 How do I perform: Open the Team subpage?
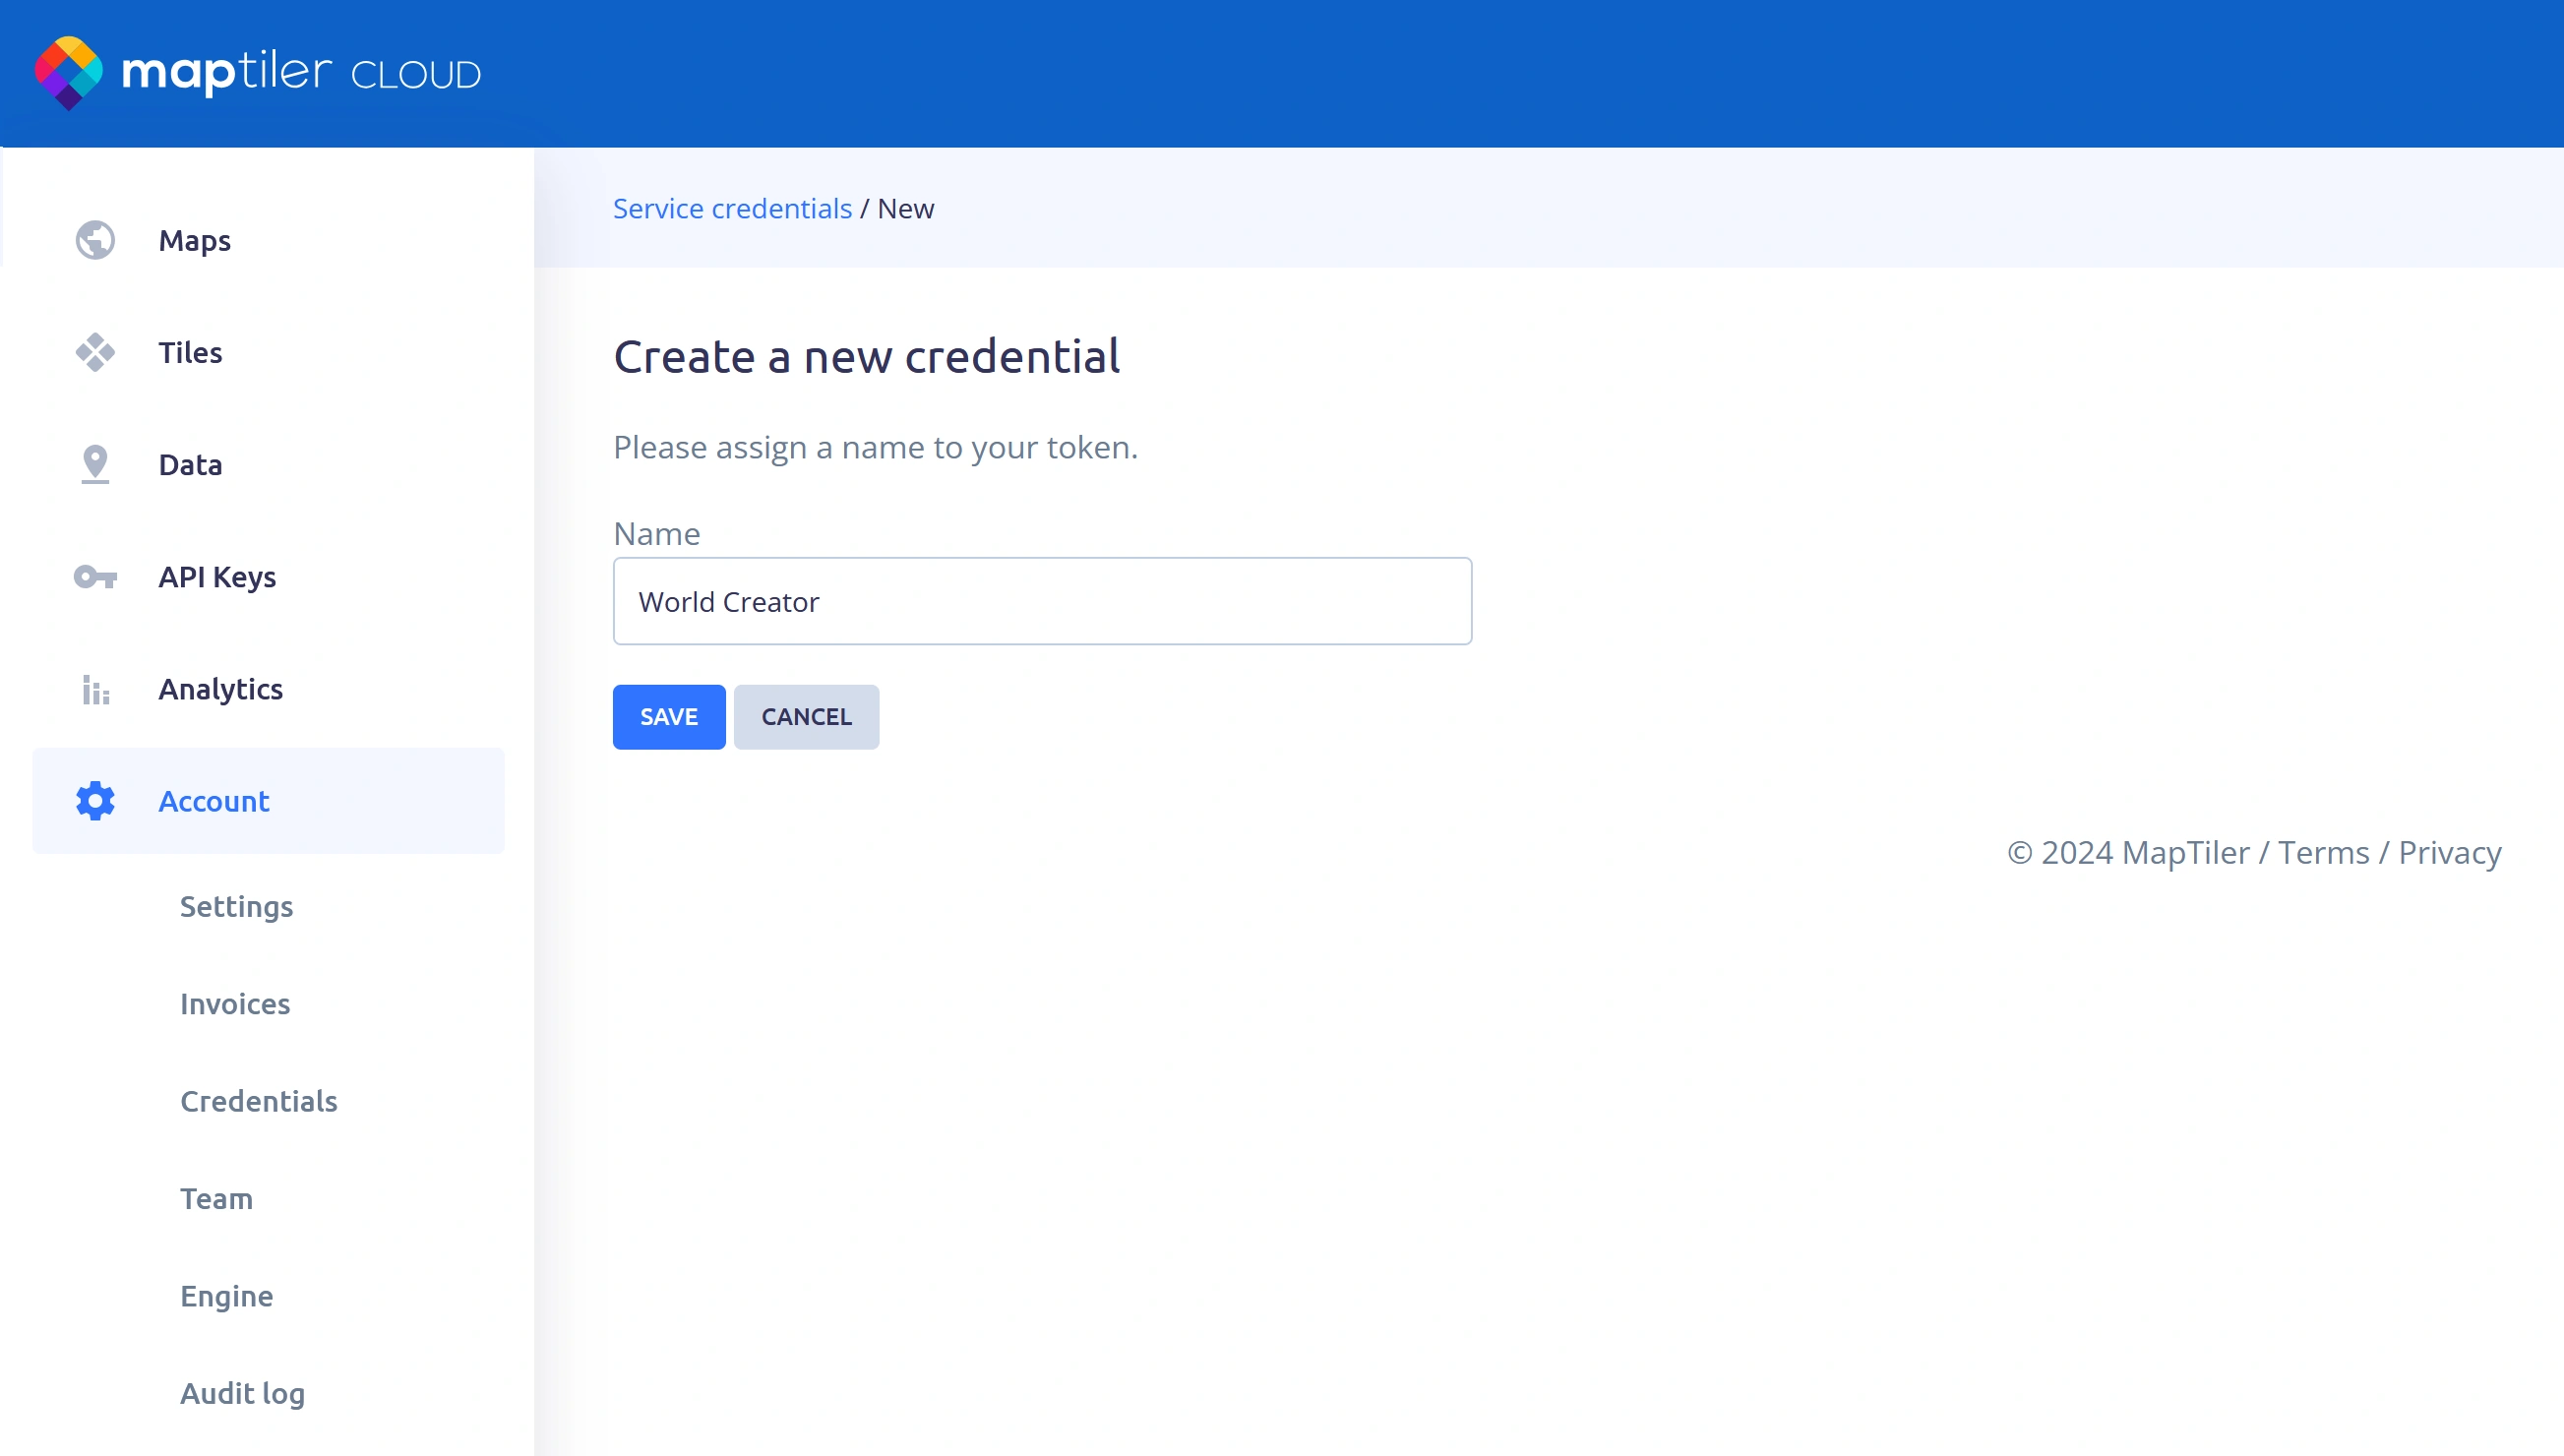(216, 1198)
